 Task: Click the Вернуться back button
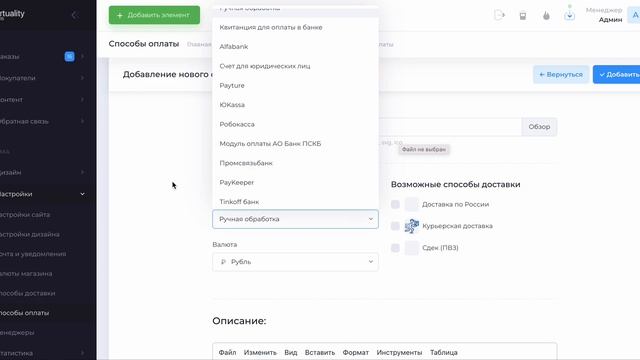click(x=561, y=74)
